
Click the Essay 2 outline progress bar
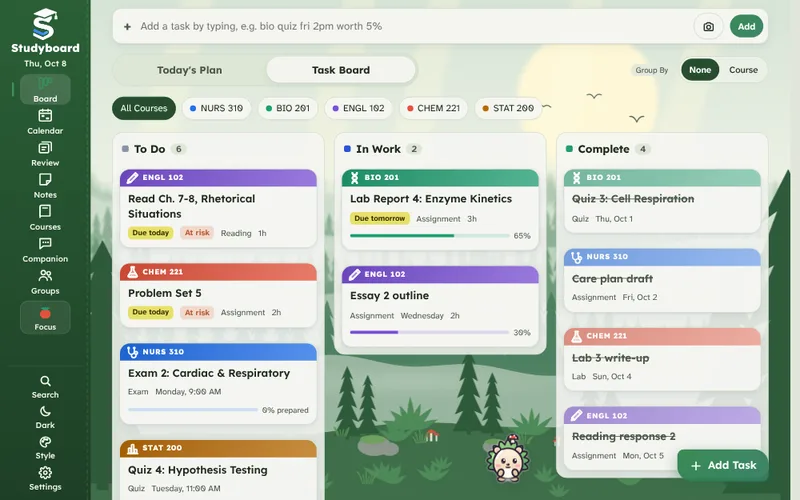(430, 332)
